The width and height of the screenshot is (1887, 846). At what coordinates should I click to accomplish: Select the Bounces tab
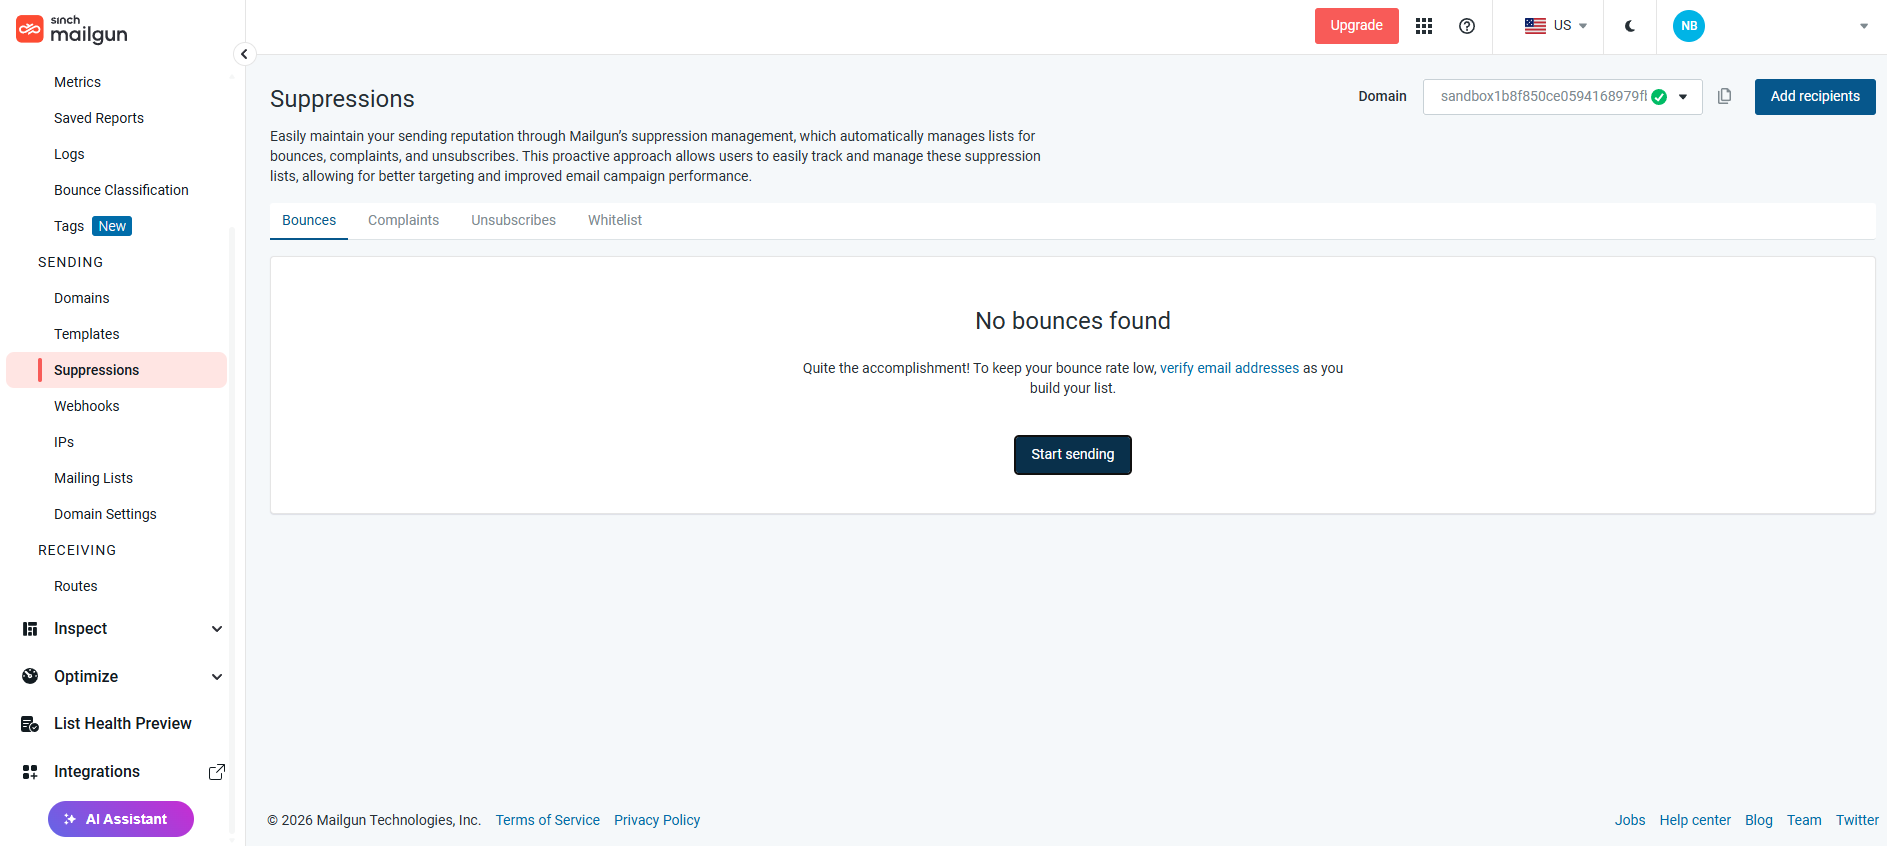point(309,220)
